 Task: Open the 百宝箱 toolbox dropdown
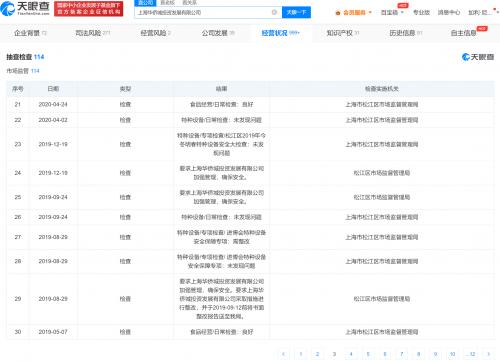click(392, 13)
